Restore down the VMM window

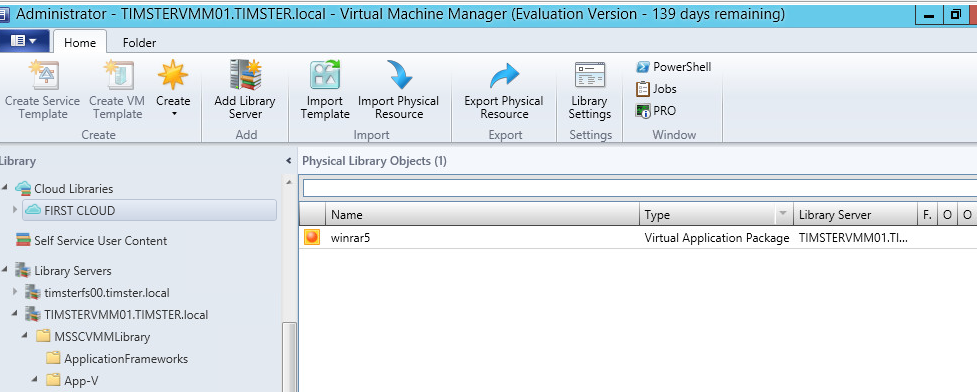[x=956, y=14]
